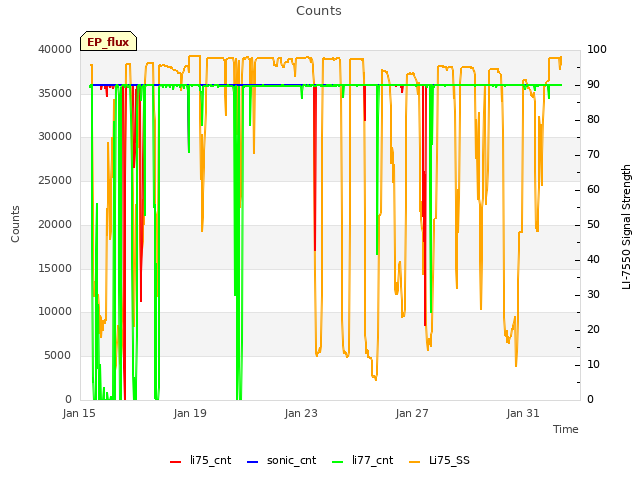Click the red li75_cnt legend swatch
Image resolution: width=640 pixels, height=480 pixels.
(x=176, y=462)
